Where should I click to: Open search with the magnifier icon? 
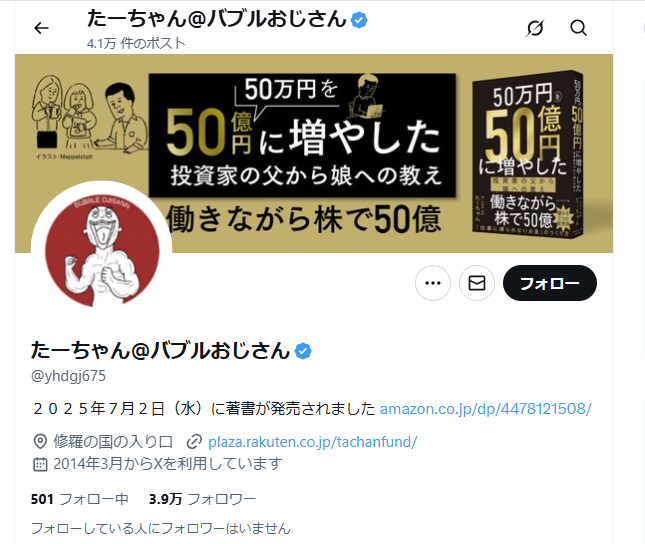[578, 28]
